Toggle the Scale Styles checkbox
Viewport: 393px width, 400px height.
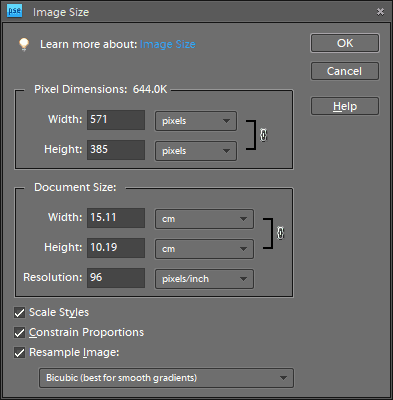[x=19, y=313]
